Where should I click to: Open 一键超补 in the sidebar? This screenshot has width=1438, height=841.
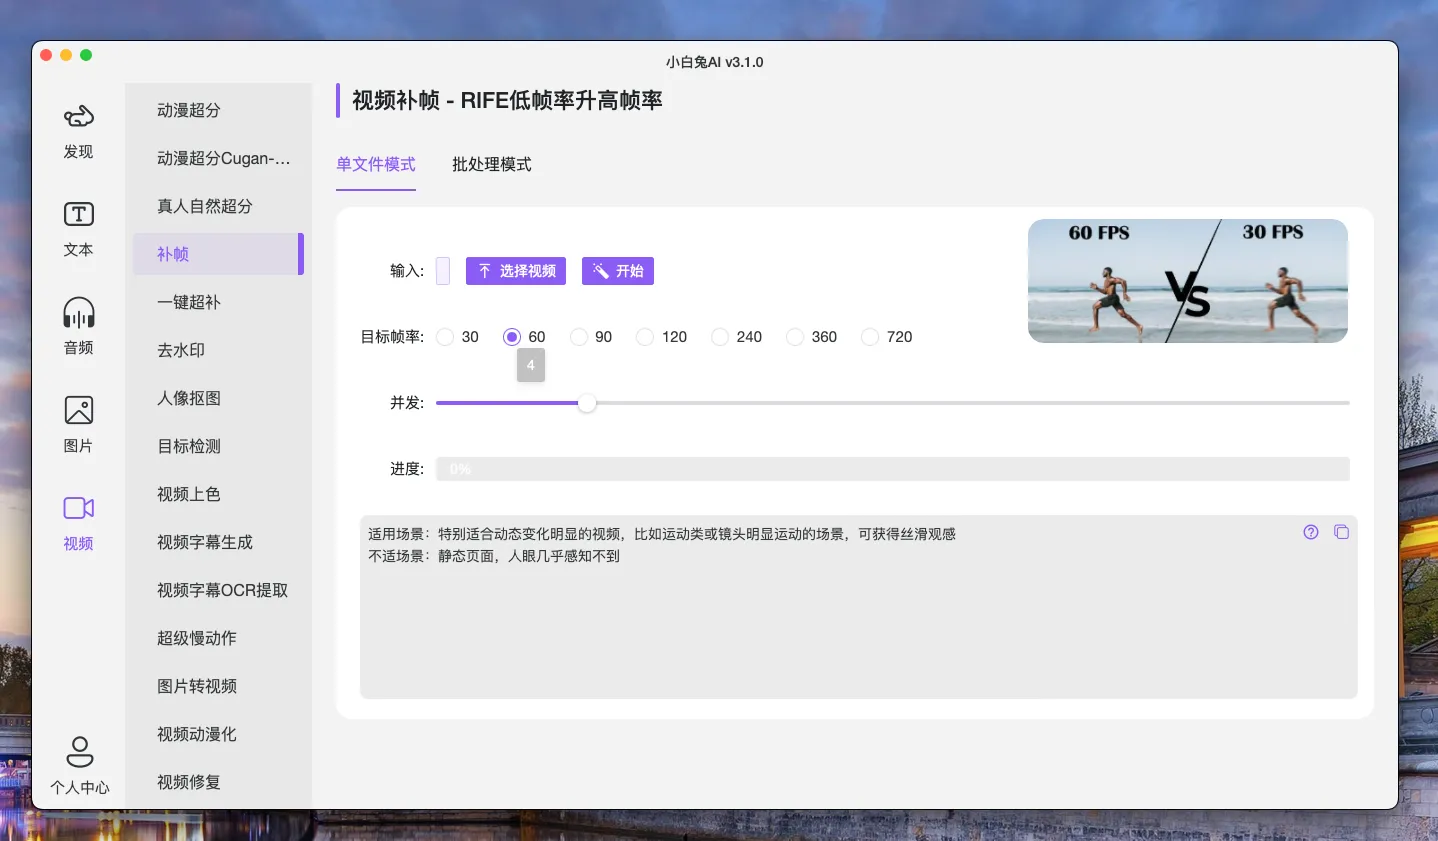218,302
